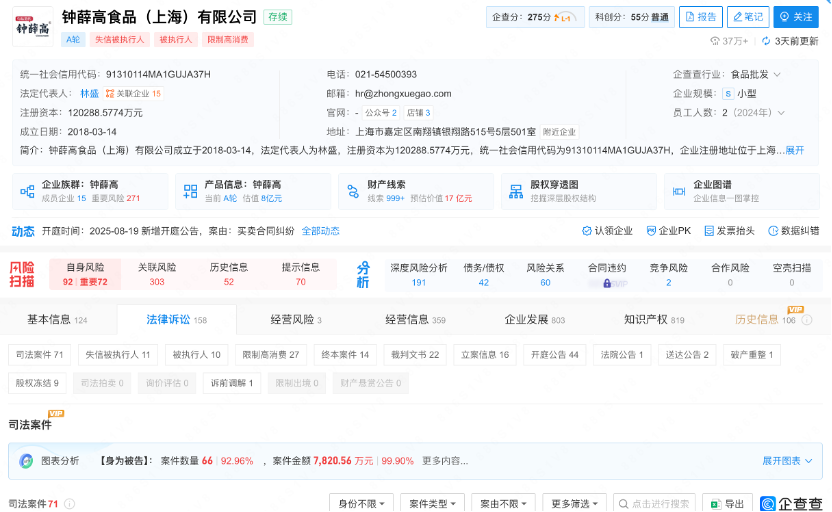The image size is (832, 512).
Task: Click the refresh icon beside 3天前更新
Action: click(766, 41)
